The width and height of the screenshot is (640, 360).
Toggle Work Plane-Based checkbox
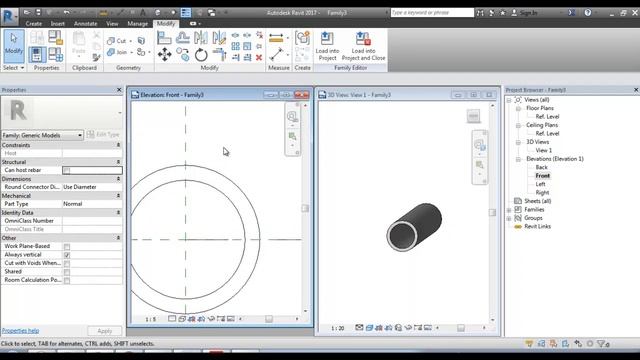pos(67,247)
